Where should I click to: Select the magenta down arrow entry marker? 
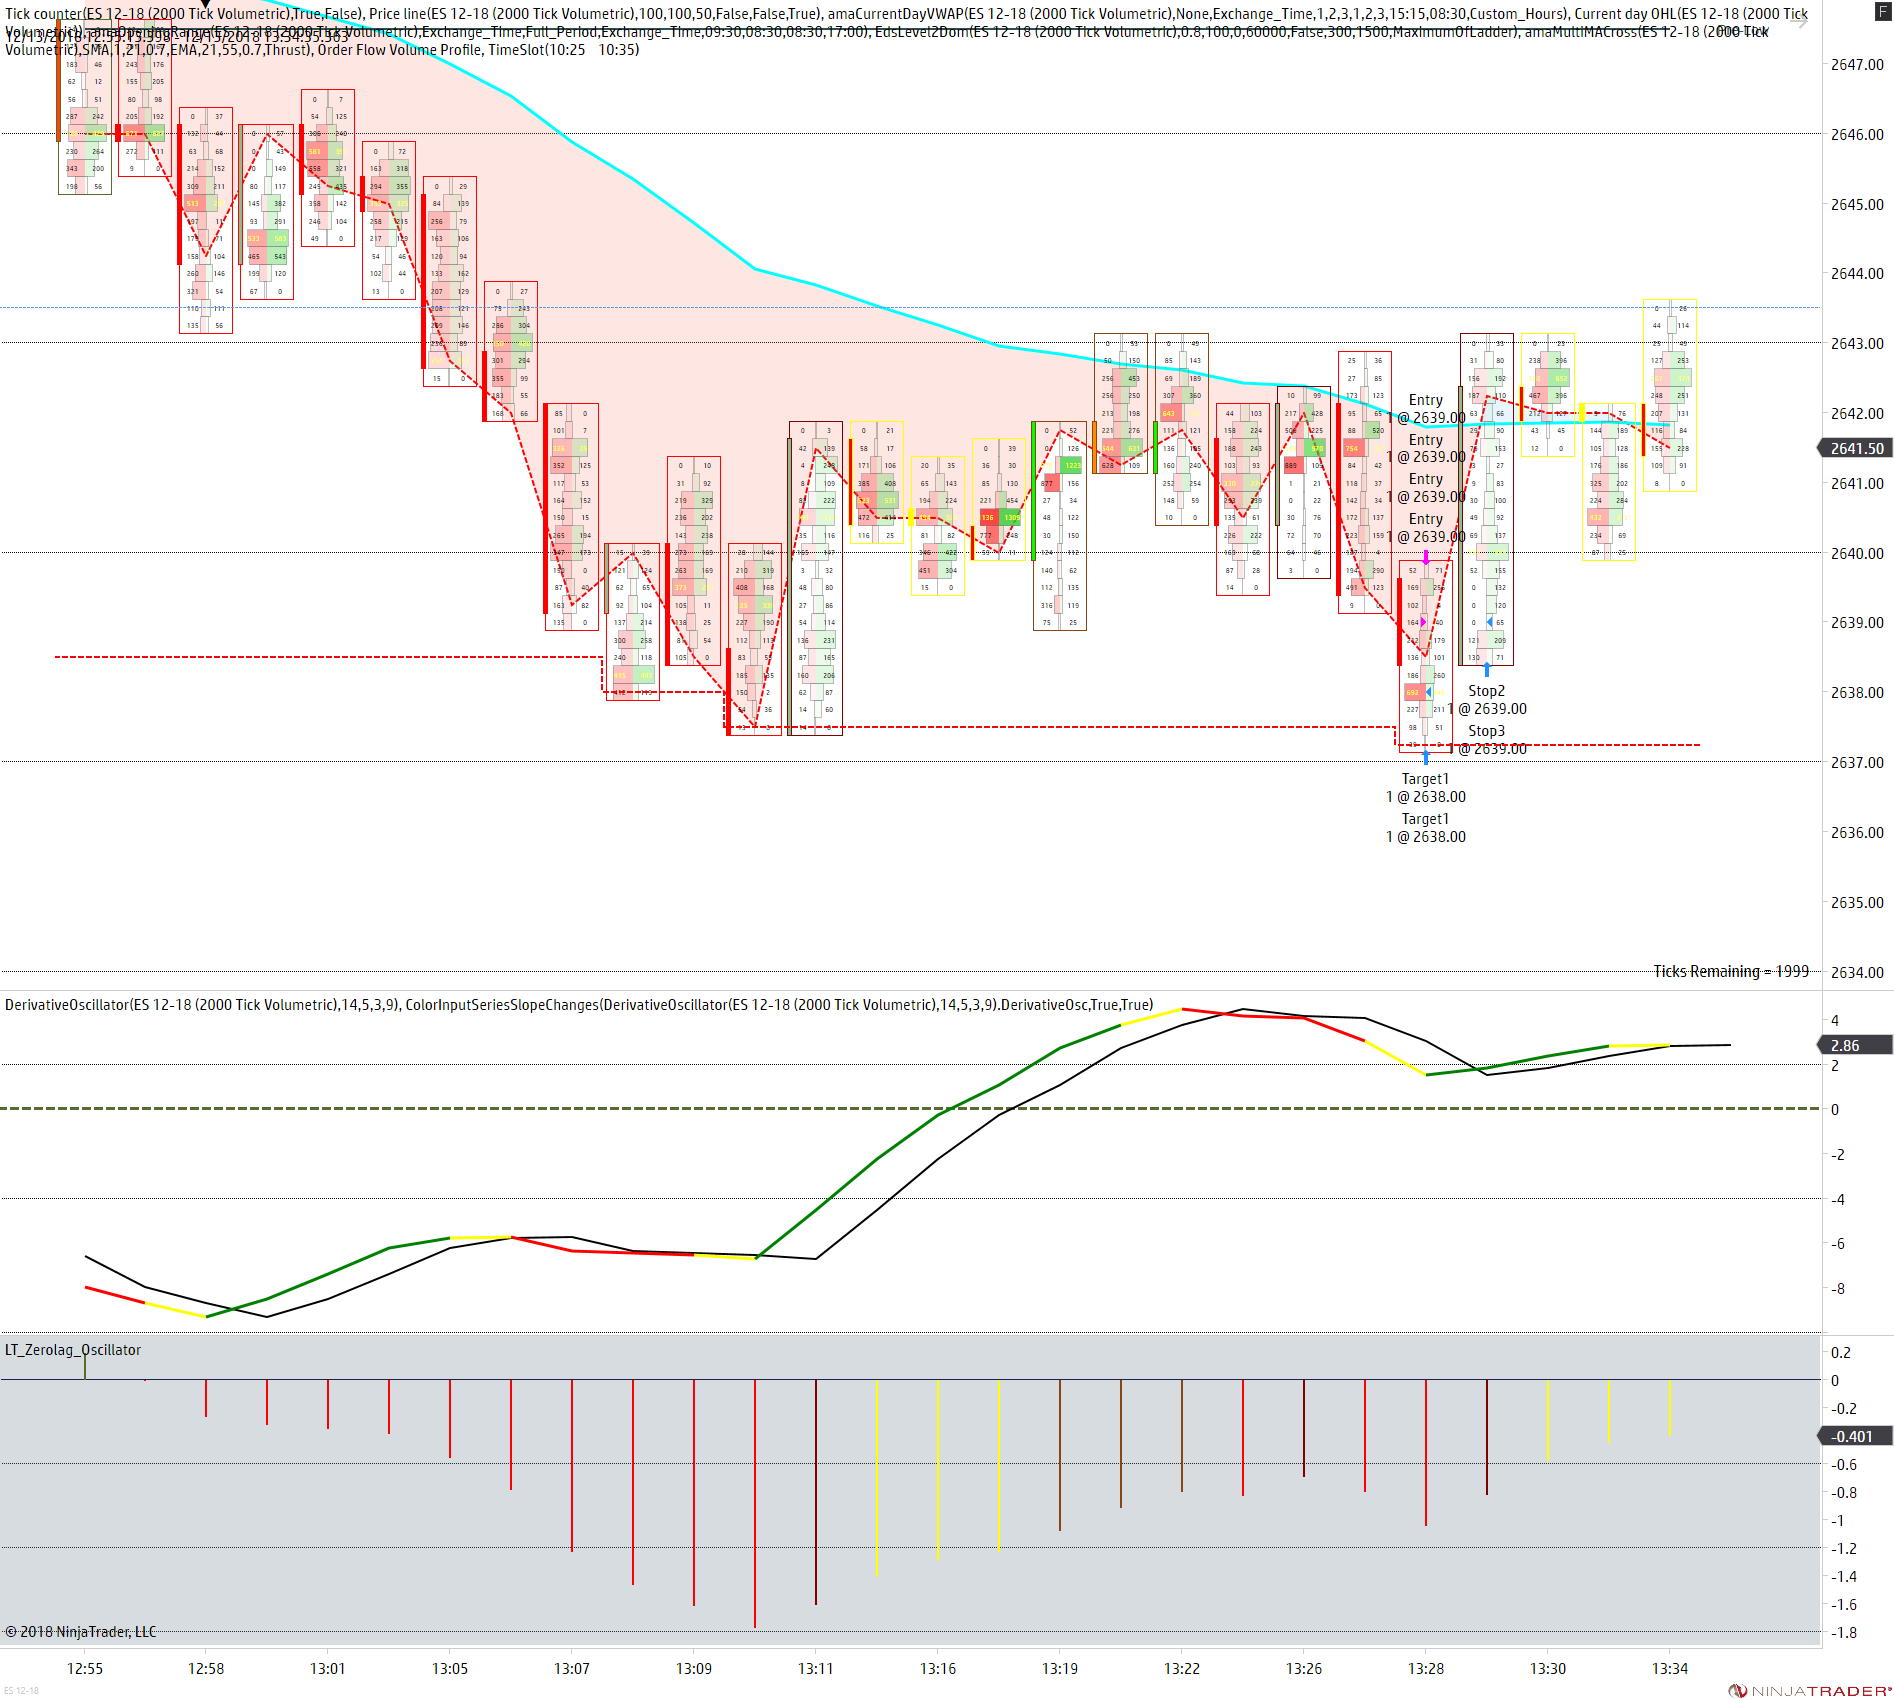(x=1426, y=556)
